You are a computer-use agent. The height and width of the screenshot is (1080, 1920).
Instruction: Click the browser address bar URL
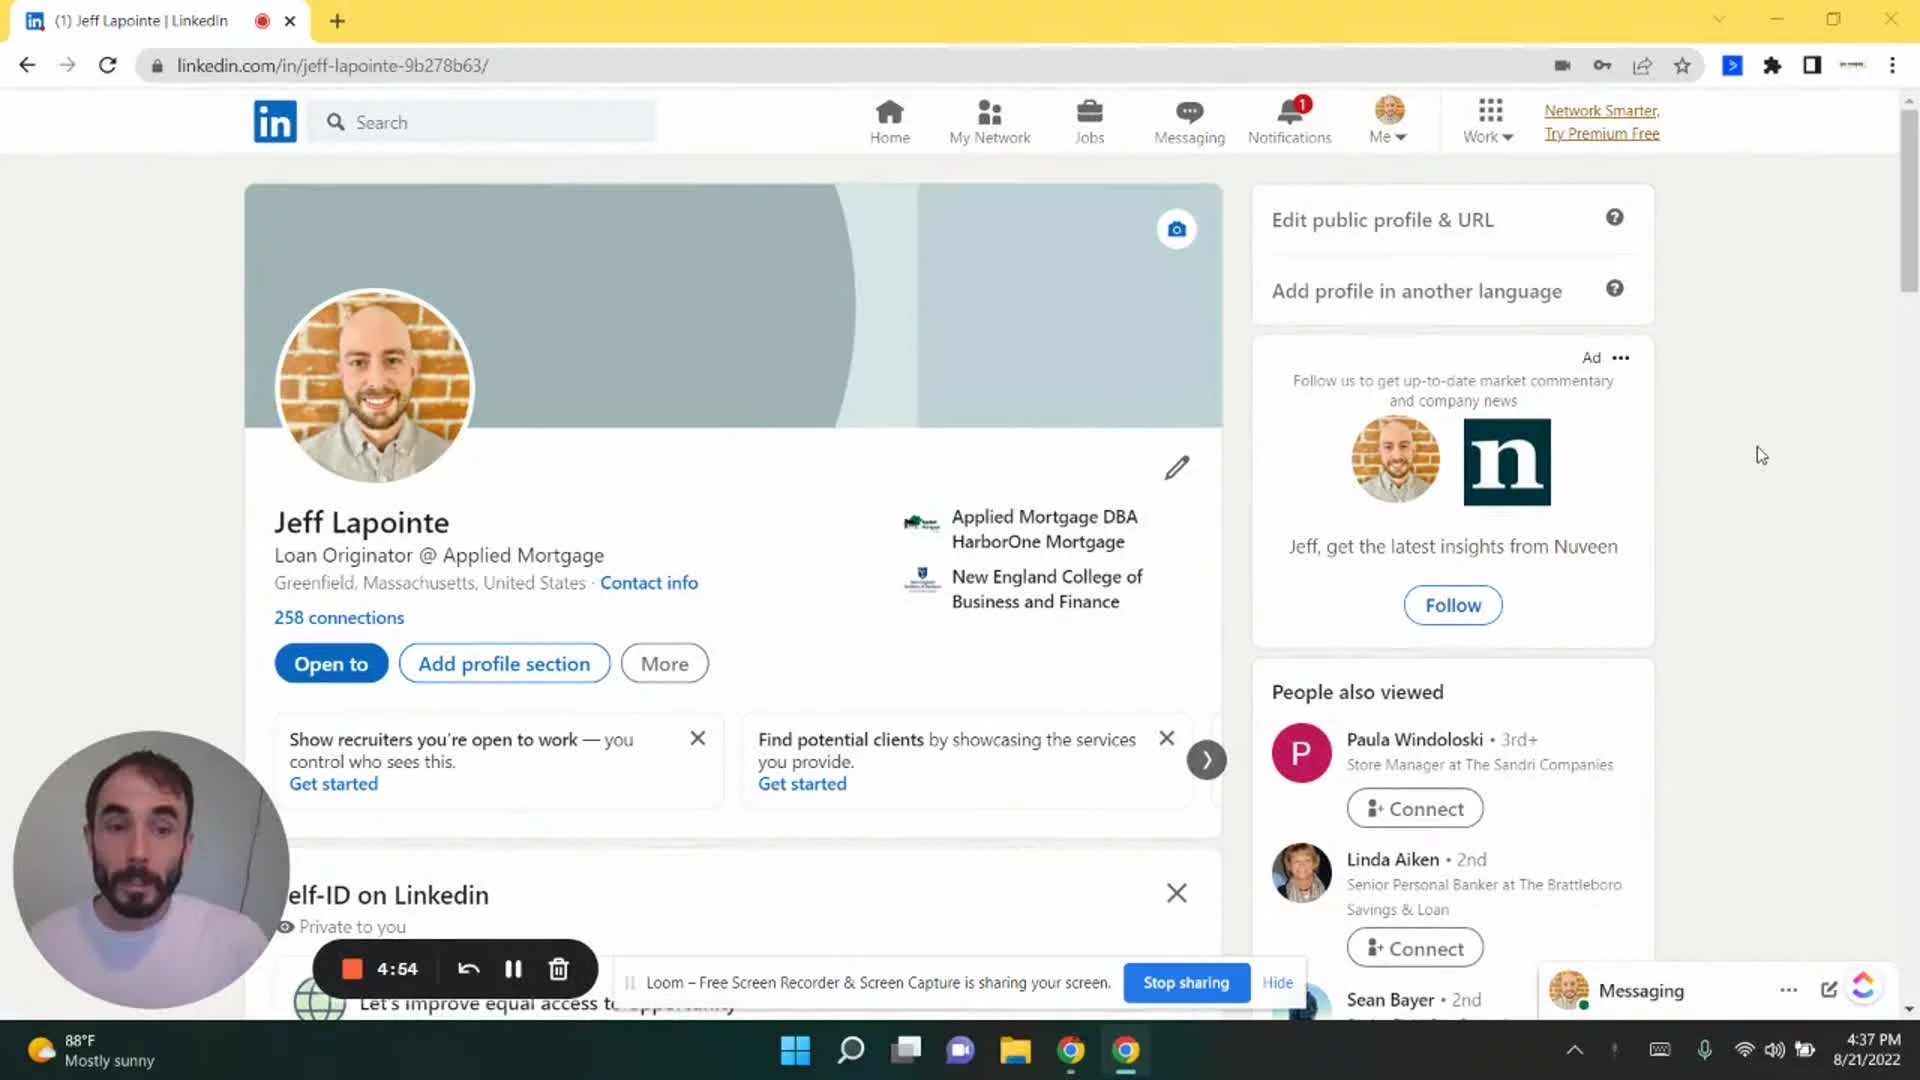(x=332, y=66)
